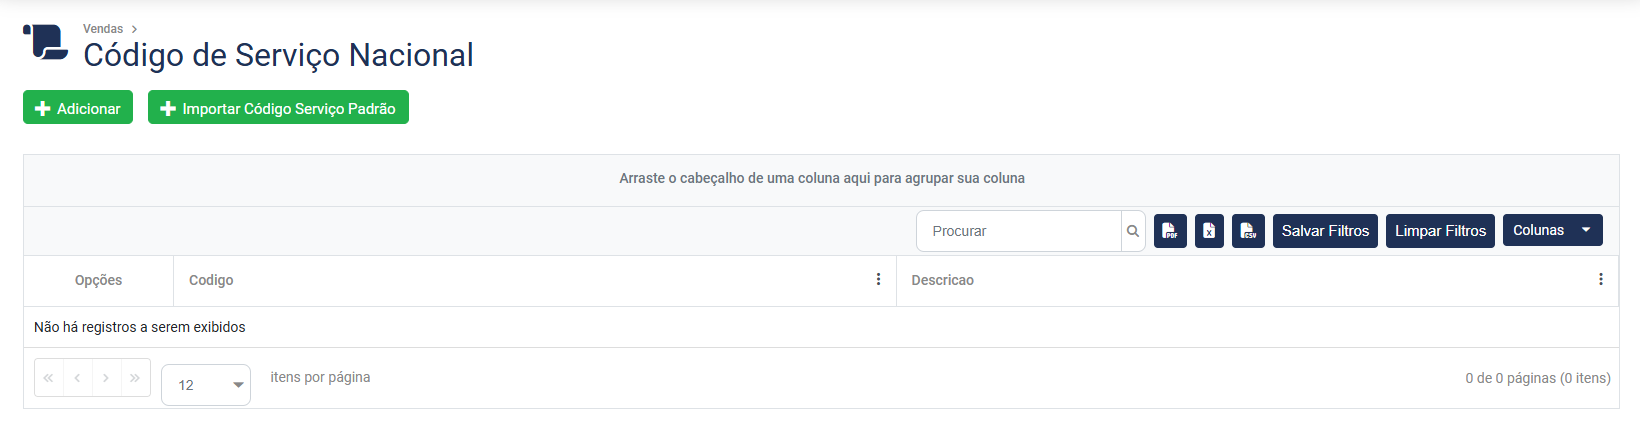Export the table to Excel

1209,231
